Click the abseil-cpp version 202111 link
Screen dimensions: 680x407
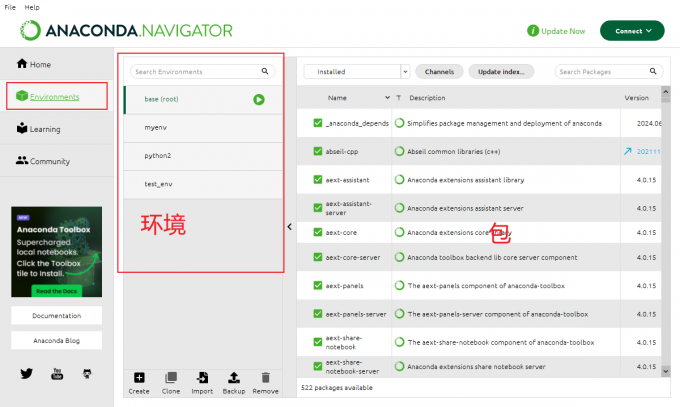pos(648,151)
